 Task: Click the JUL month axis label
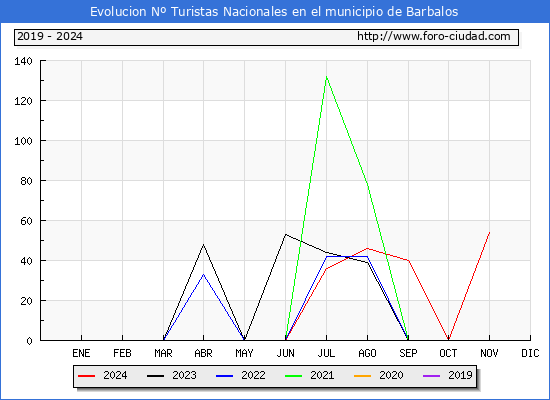[327, 353]
